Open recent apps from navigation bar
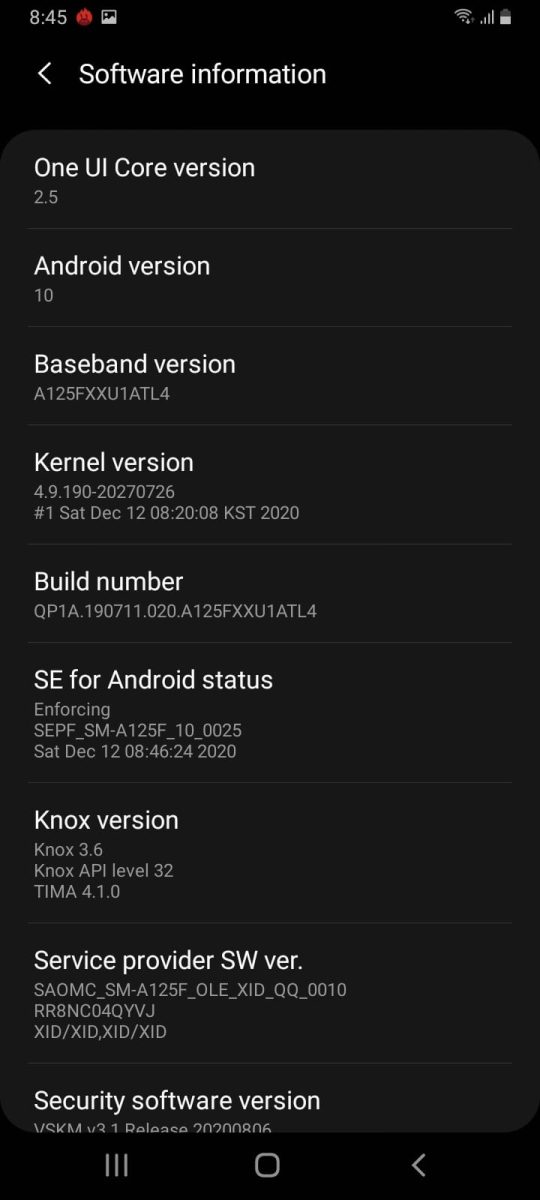Screen dimensions: 540x1200 coord(116,1164)
